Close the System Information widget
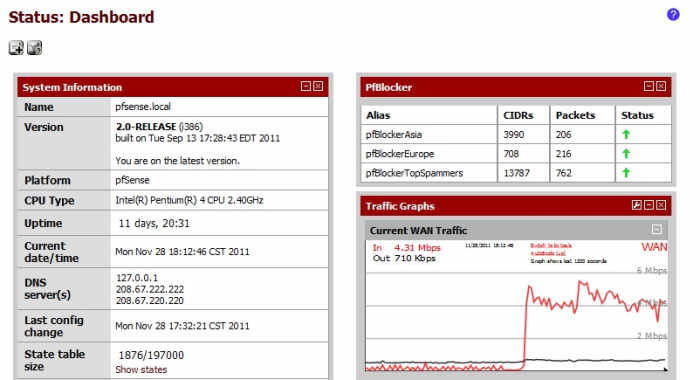 (318, 86)
